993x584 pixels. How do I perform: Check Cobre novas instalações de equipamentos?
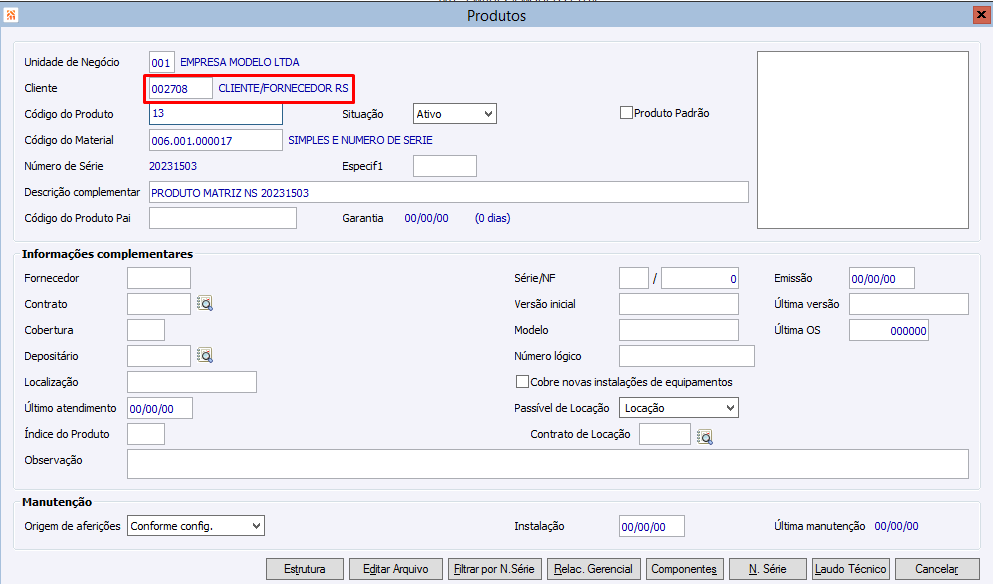point(522,382)
